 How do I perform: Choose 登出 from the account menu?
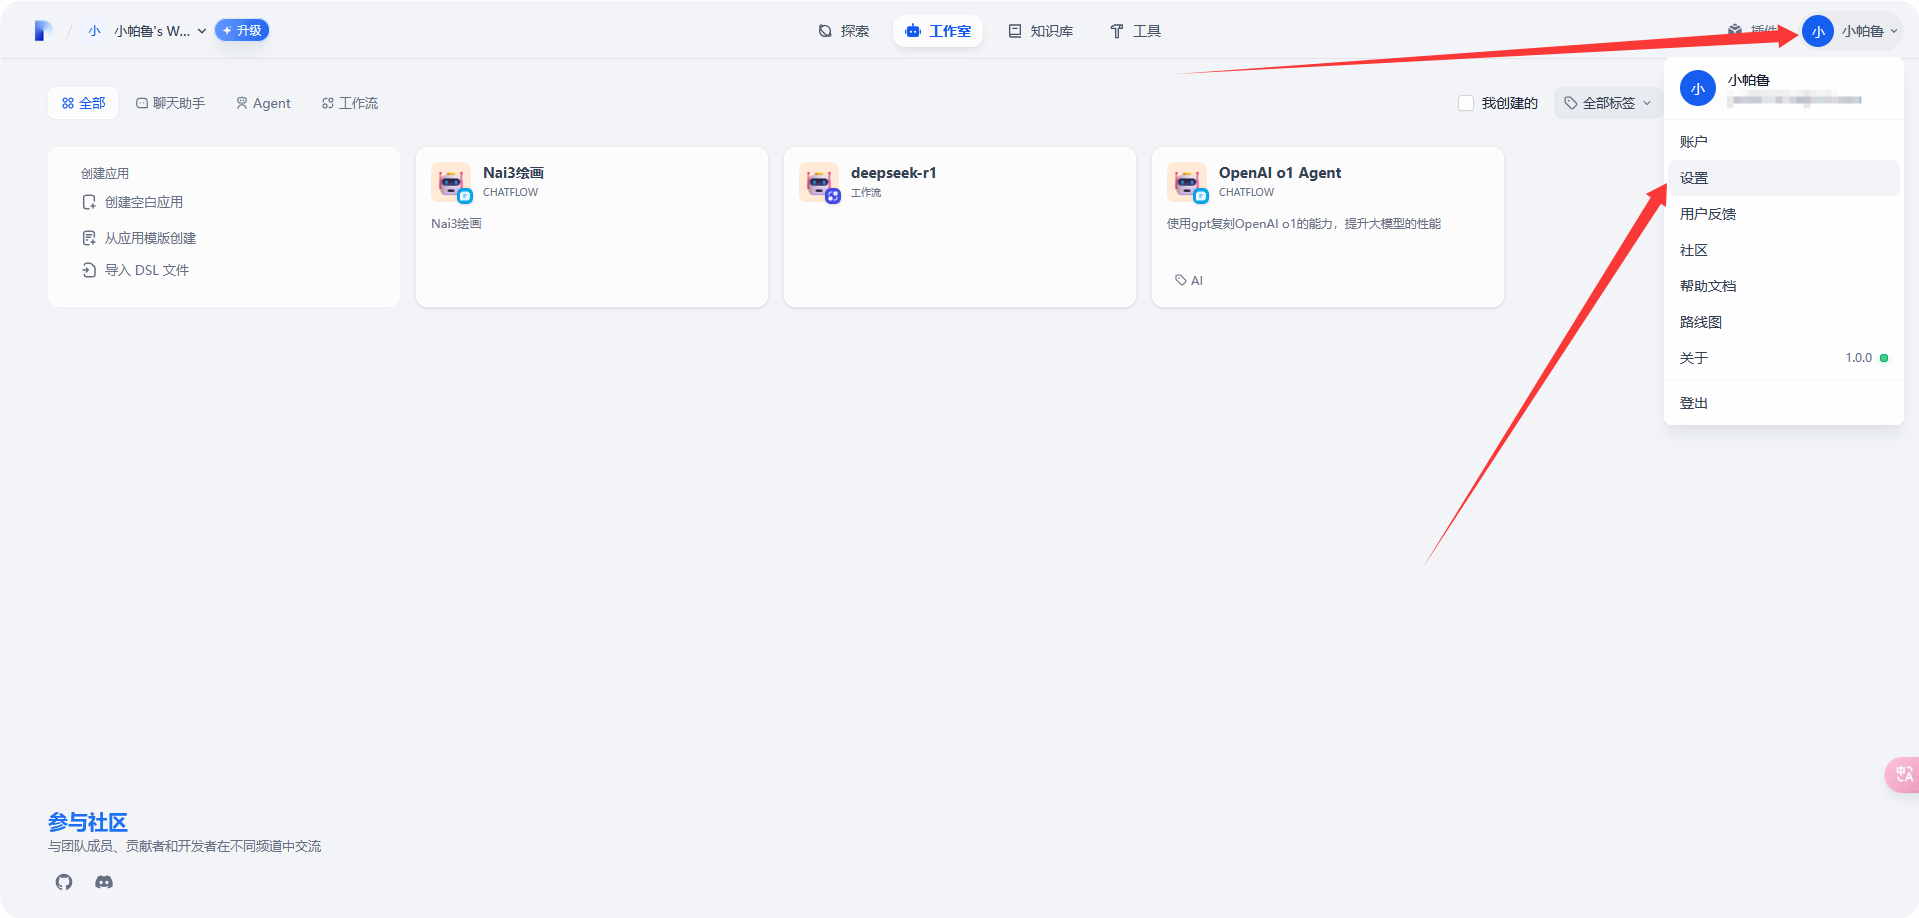pyautogui.click(x=1694, y=403)
